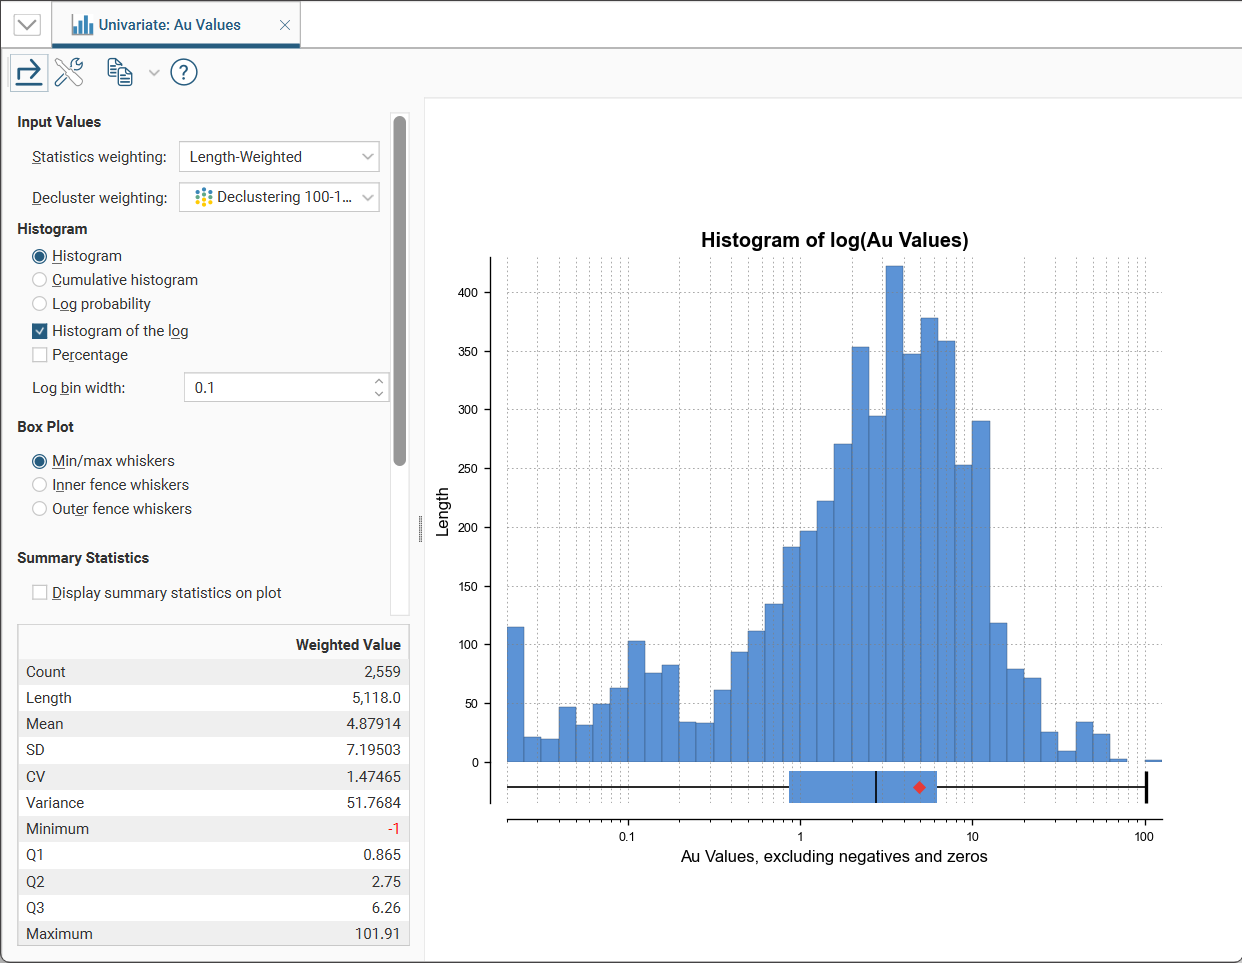Enable the Percentage checkbox
Image resolution: width=1242 pixels, height=963 pixels.
pos(40,355)
